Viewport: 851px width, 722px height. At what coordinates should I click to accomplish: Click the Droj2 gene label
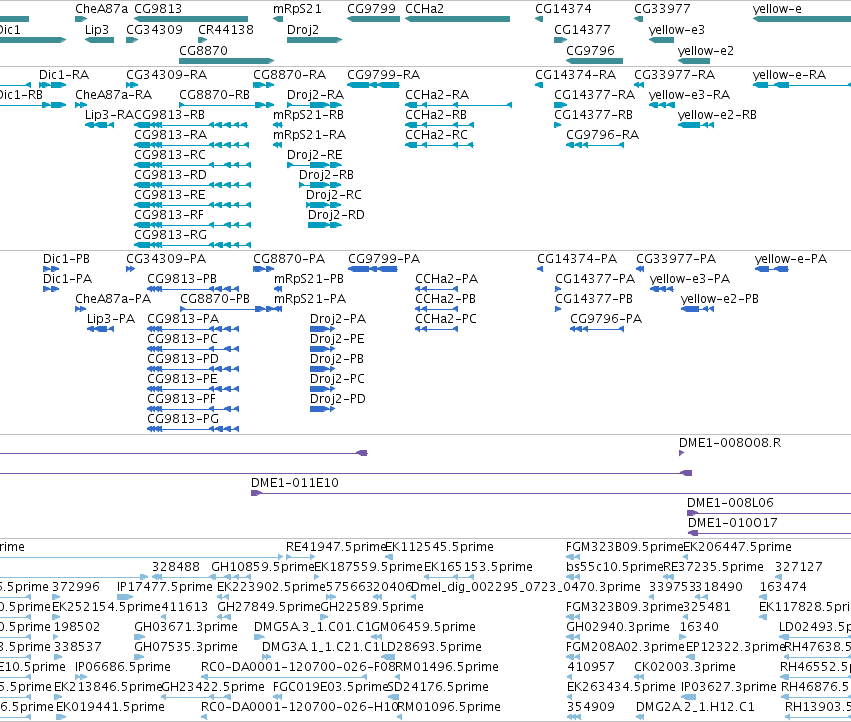[303, 29]
